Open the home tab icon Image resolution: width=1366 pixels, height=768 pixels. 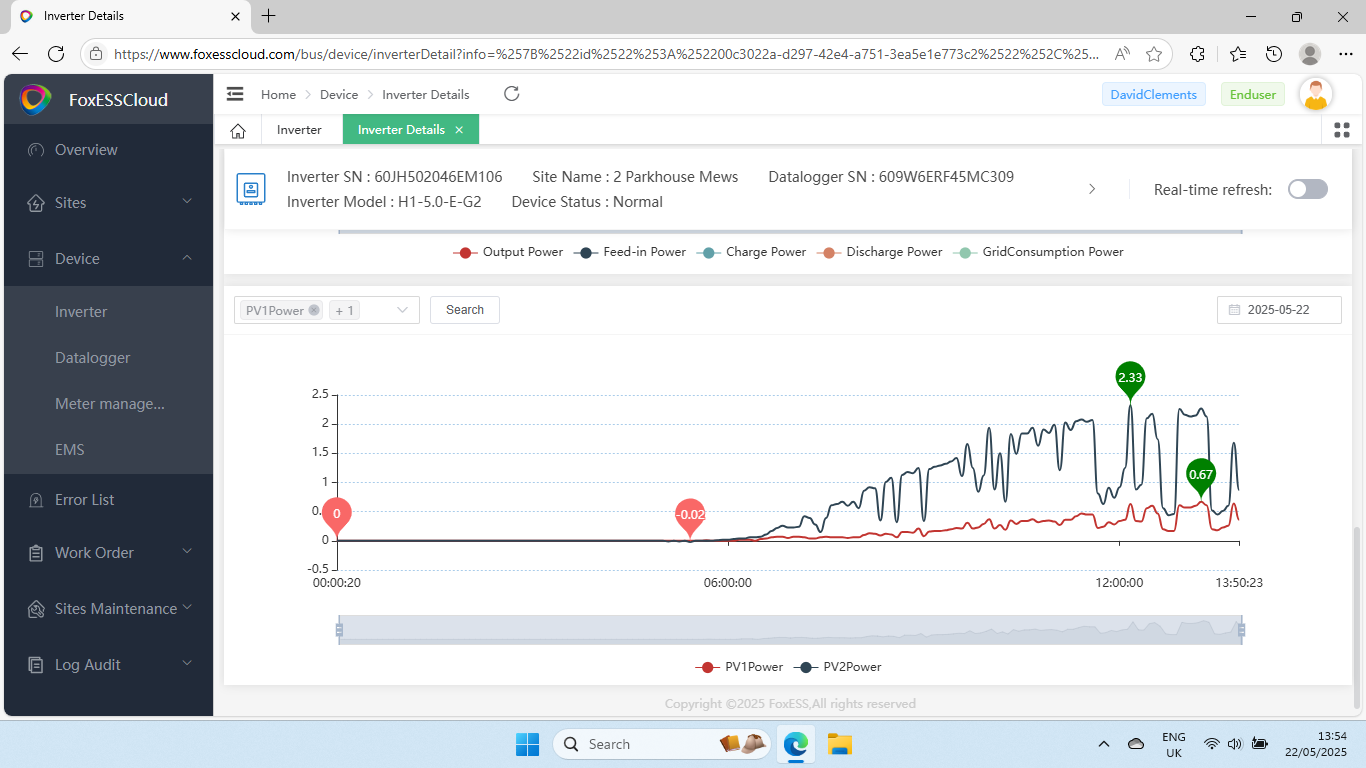click(x=238, y=130)
